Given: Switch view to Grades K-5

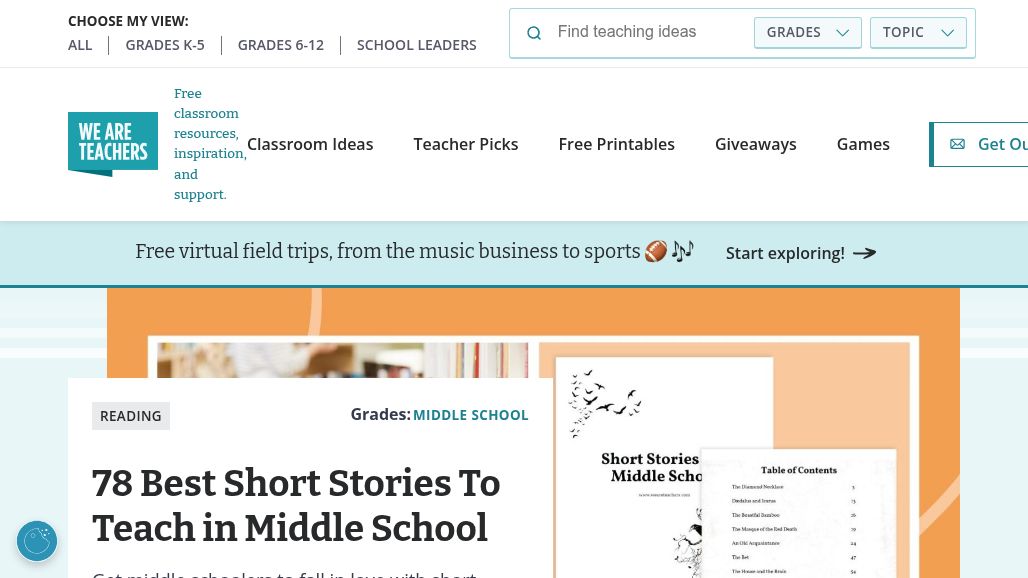Looking at the screenshot, I should tap(165, 45).
